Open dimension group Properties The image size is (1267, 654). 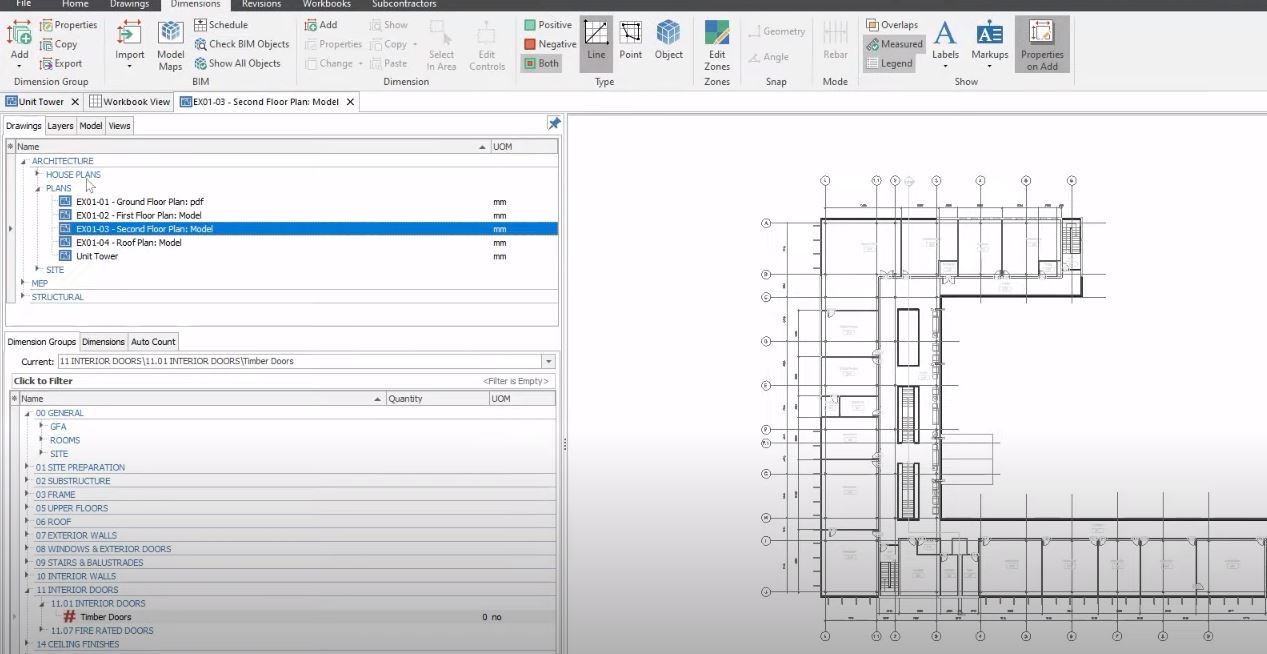[68, 25]
